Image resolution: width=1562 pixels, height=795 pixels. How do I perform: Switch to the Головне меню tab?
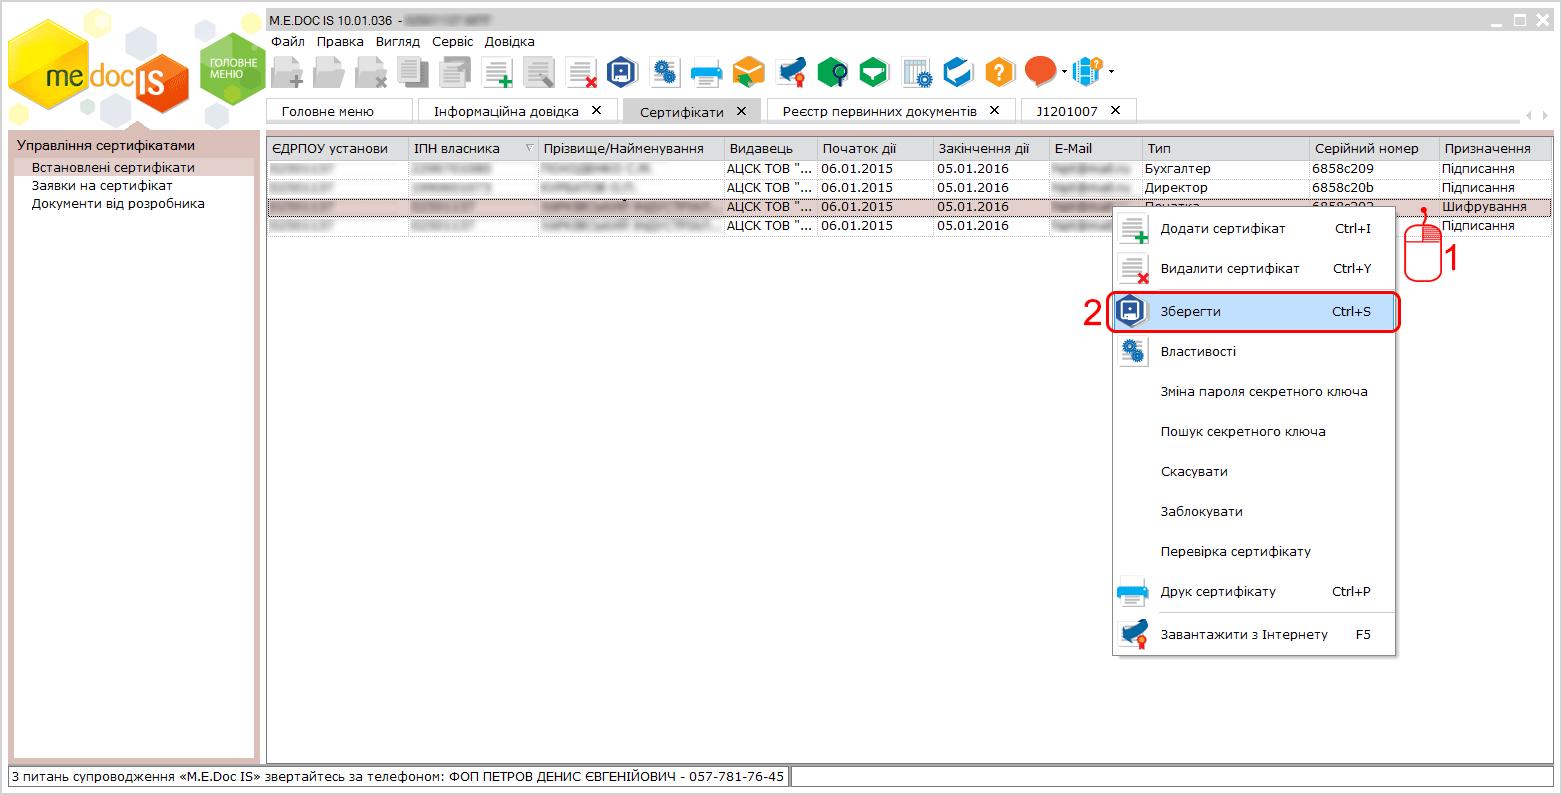[x=339, y=111]
